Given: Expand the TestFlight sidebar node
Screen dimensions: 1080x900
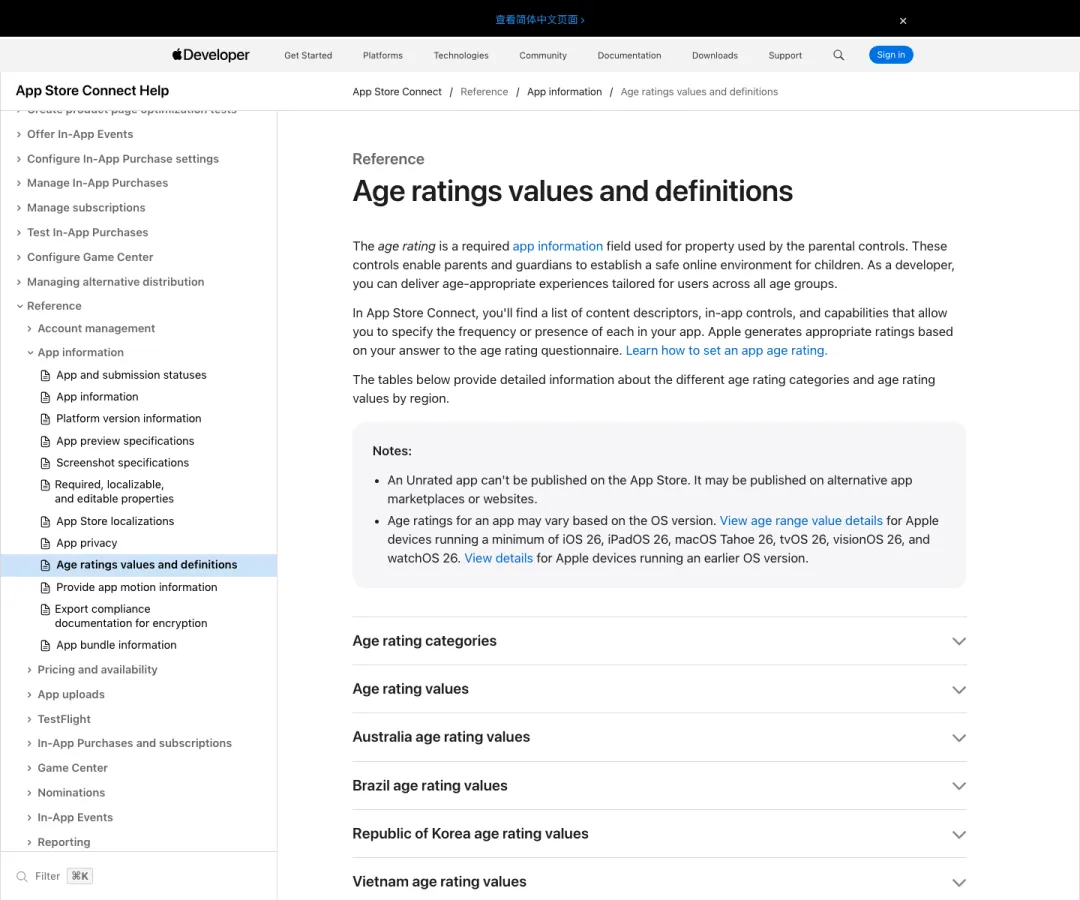Looking at the screenshot, I should coord(30,720).
